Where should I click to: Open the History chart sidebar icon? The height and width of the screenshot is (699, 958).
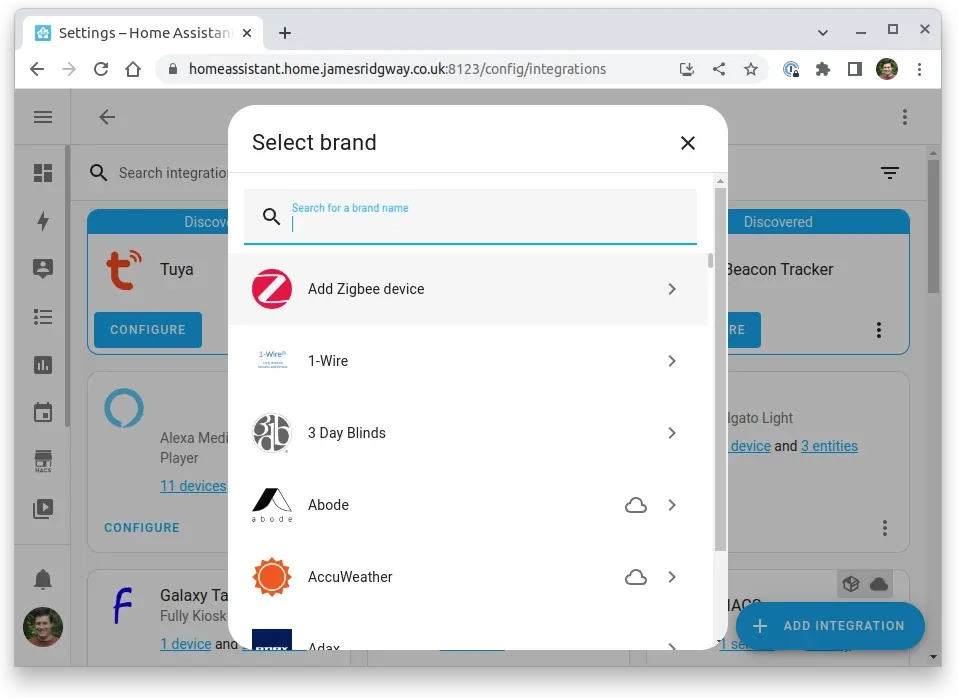(43, 365)
